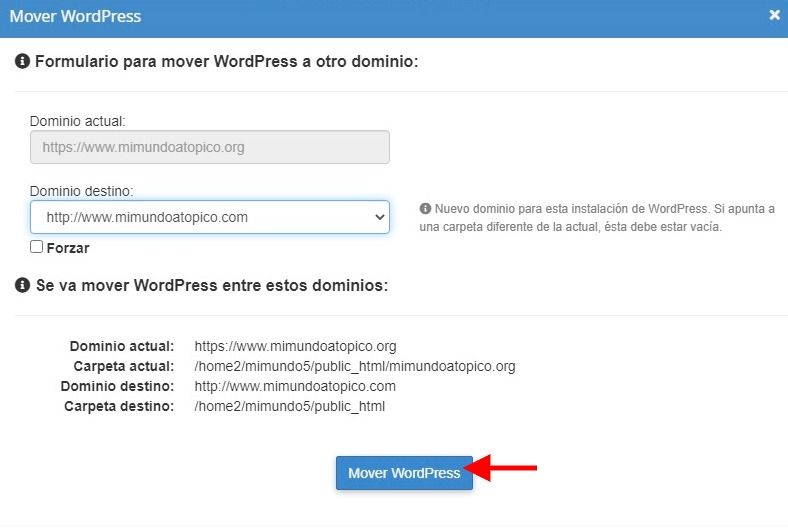
Task: Click the Mover WordPress dialog title
Action: (75, 16)
